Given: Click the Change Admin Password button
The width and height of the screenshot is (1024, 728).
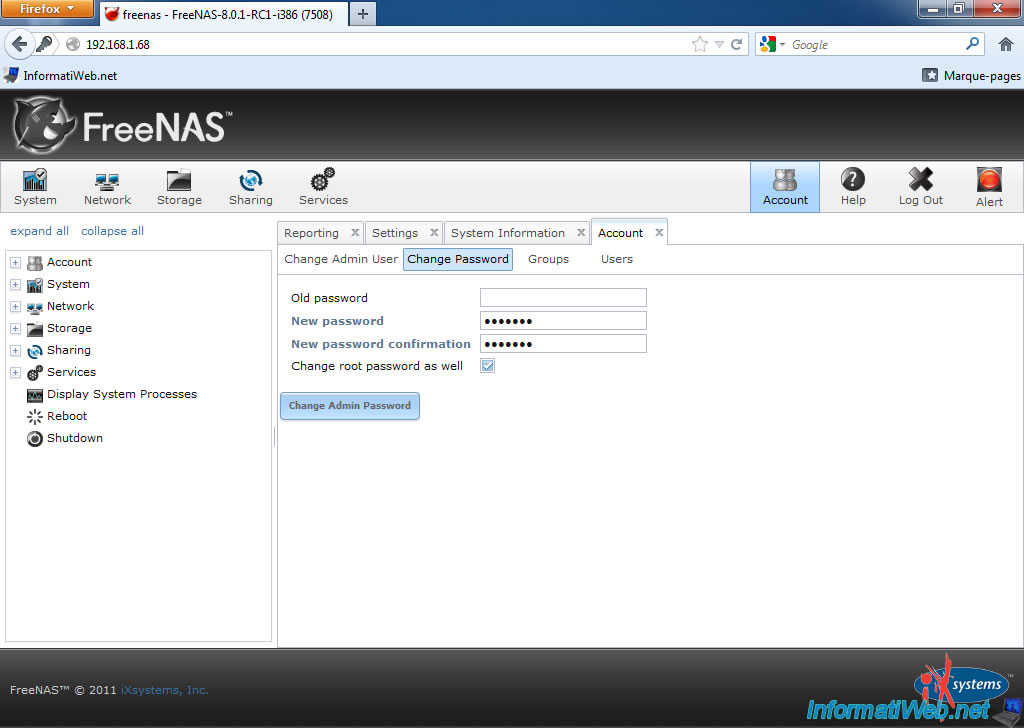Looking at the screenshot, I should 350,405.
